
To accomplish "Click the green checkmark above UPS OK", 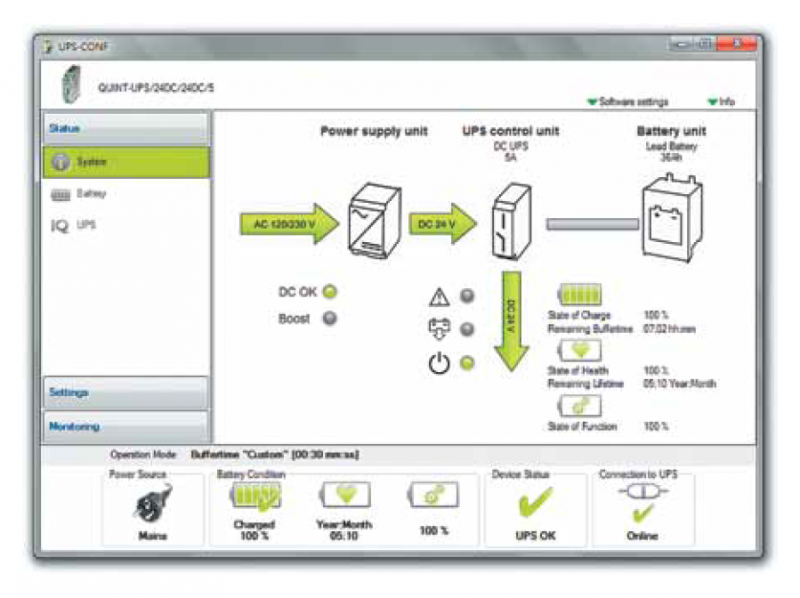I will pos(535,502).
